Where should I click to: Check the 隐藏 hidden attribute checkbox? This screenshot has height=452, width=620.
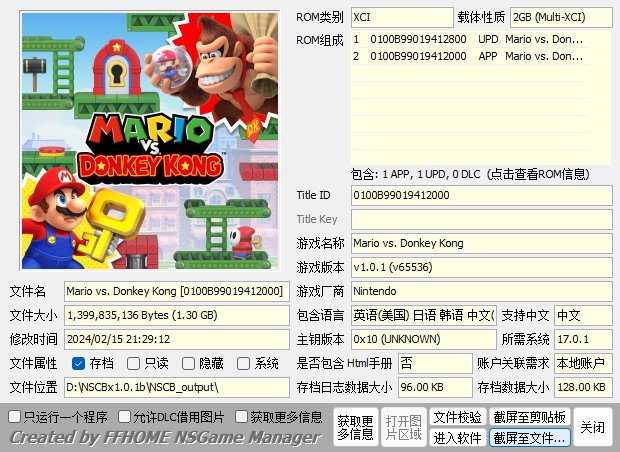click(189, 363)
